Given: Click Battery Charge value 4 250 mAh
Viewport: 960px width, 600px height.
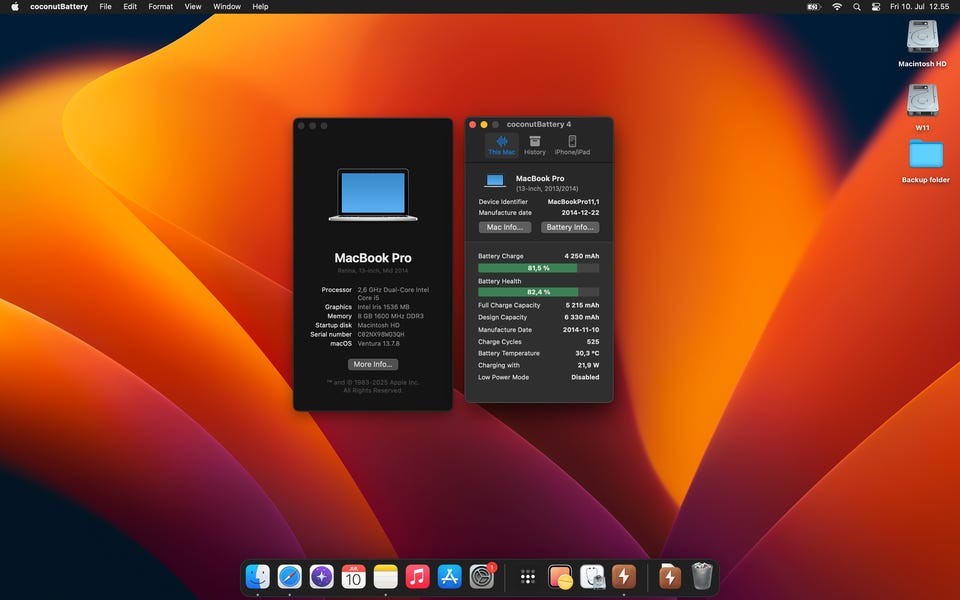Looking at the screenshot, I should [x=582, y=256].
